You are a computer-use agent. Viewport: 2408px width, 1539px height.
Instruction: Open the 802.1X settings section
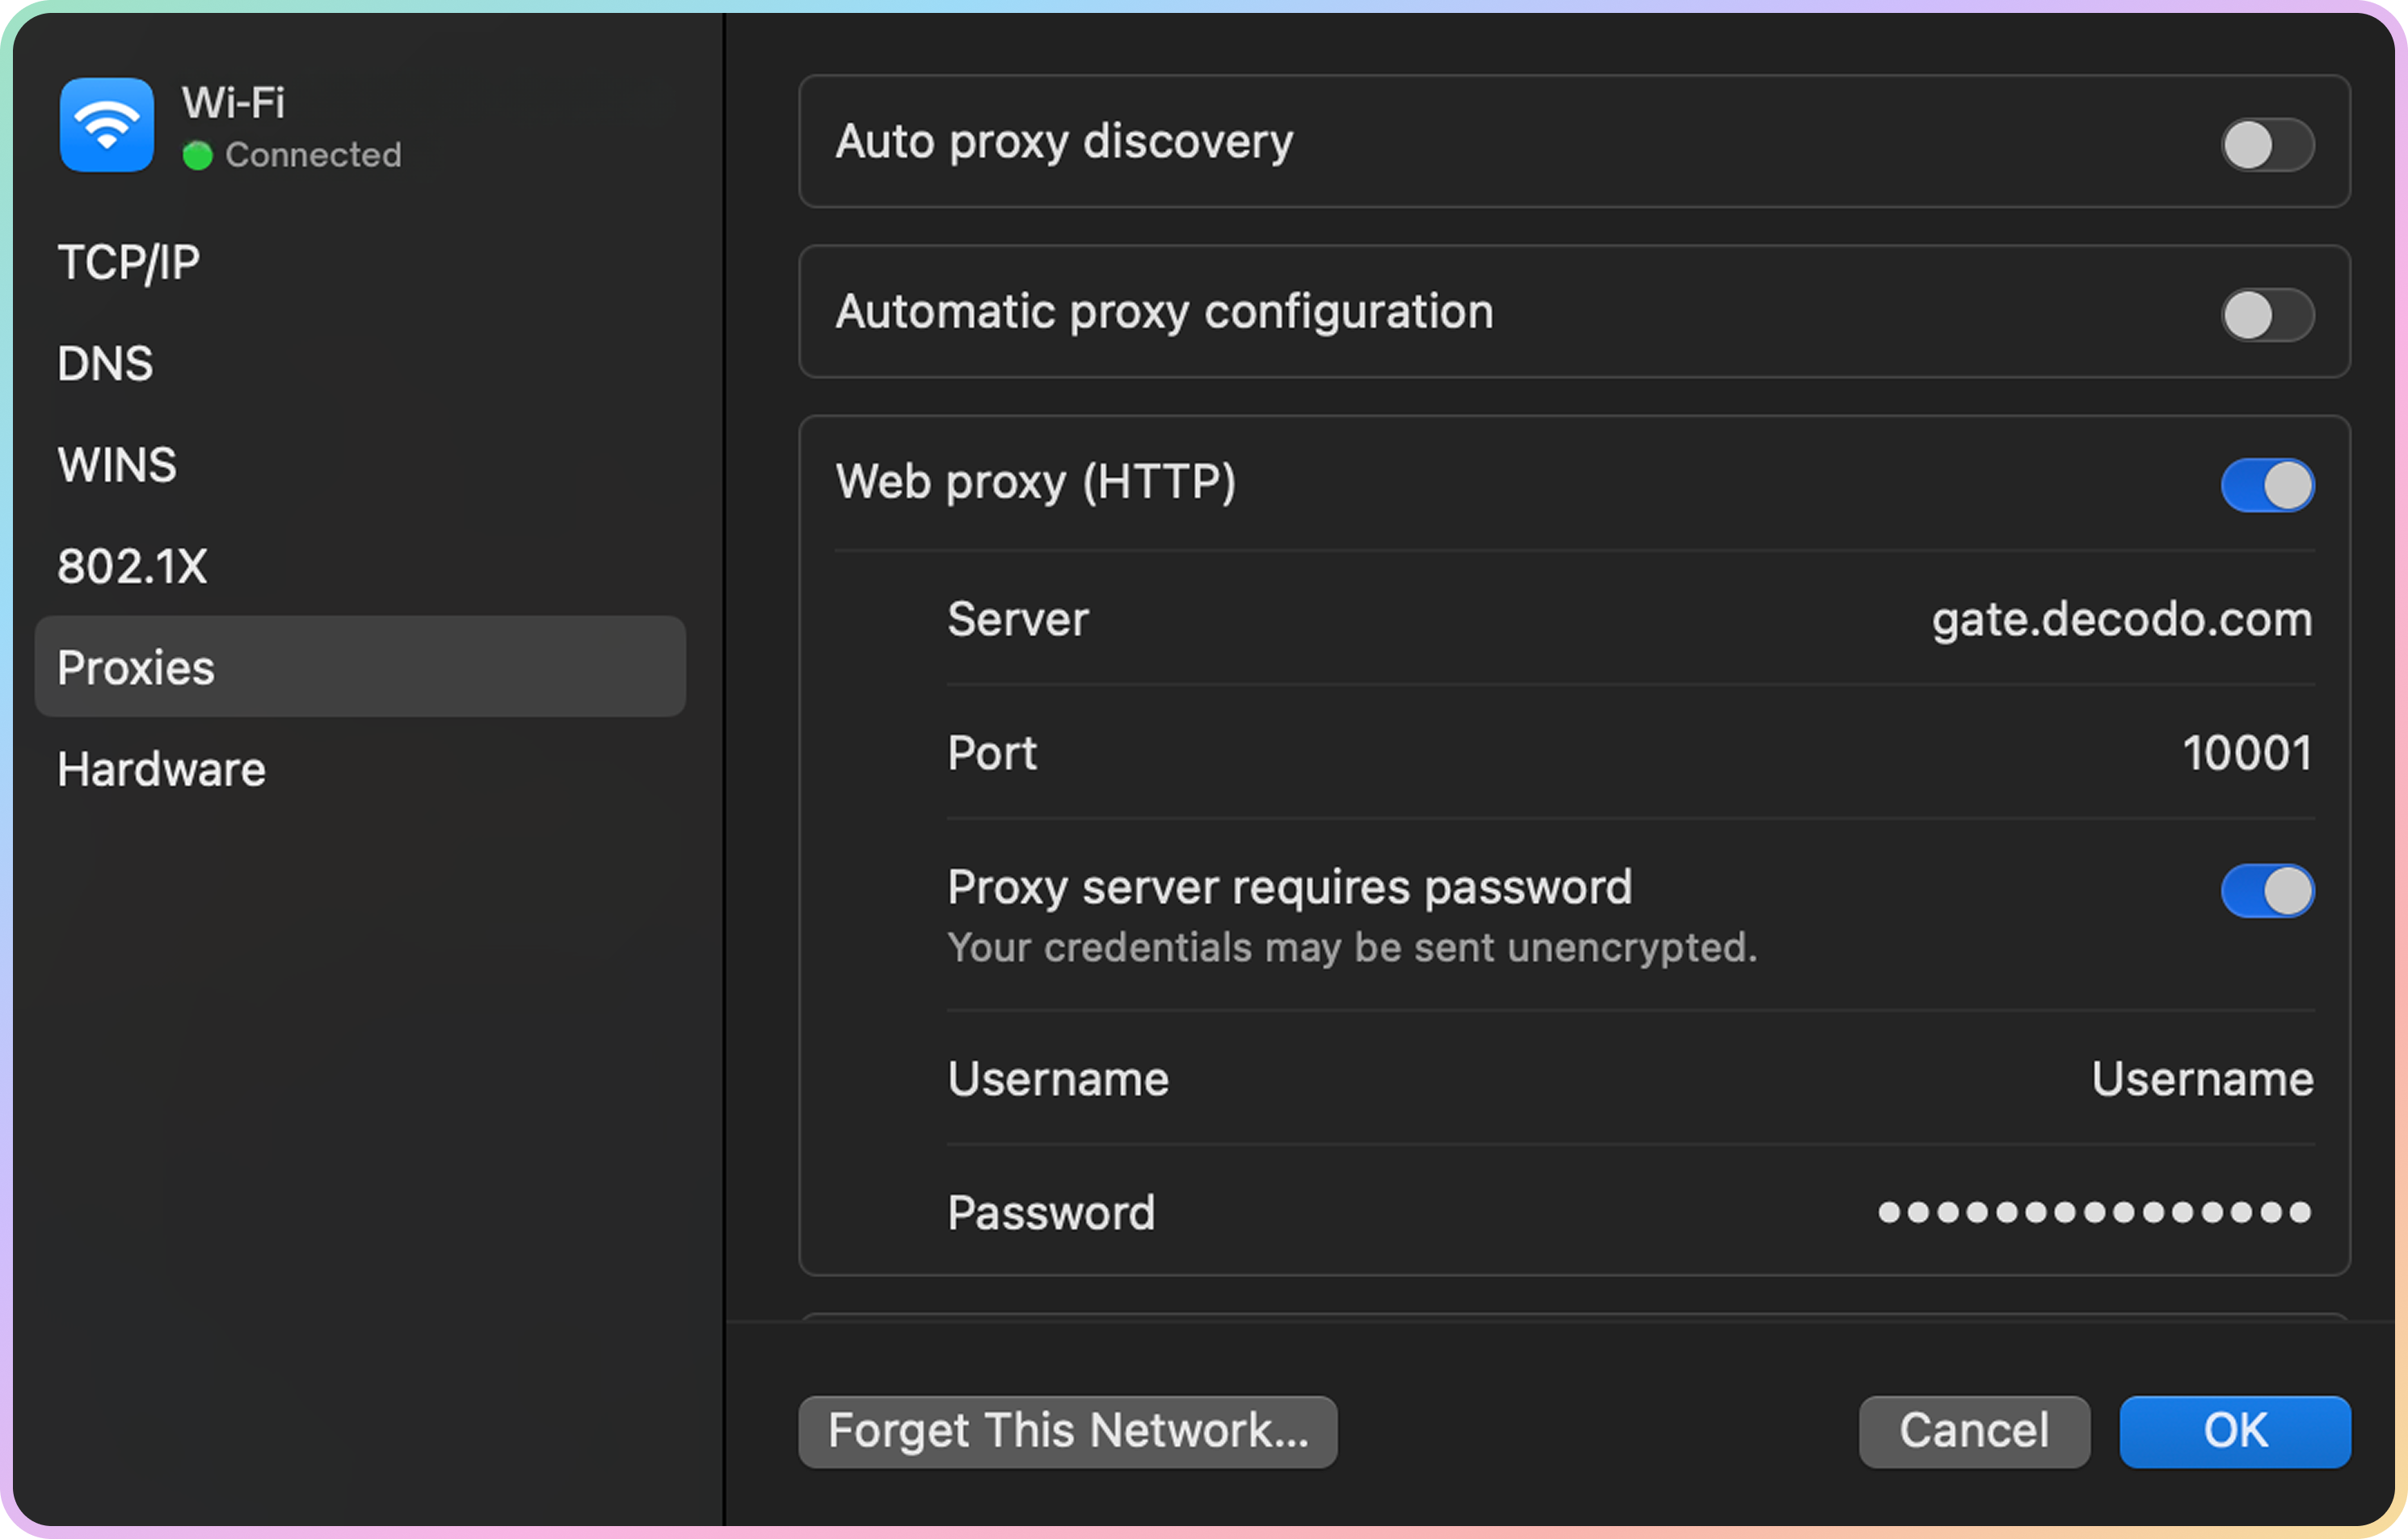coord(132,566)
